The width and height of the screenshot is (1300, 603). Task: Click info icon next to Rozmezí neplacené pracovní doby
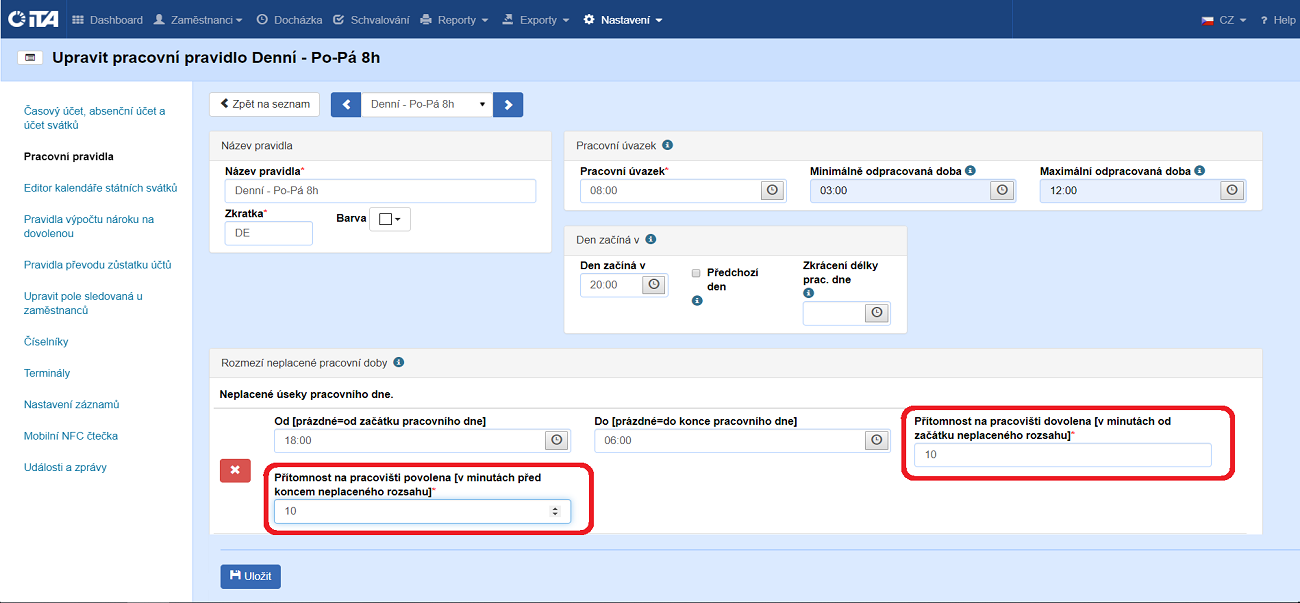398,363
